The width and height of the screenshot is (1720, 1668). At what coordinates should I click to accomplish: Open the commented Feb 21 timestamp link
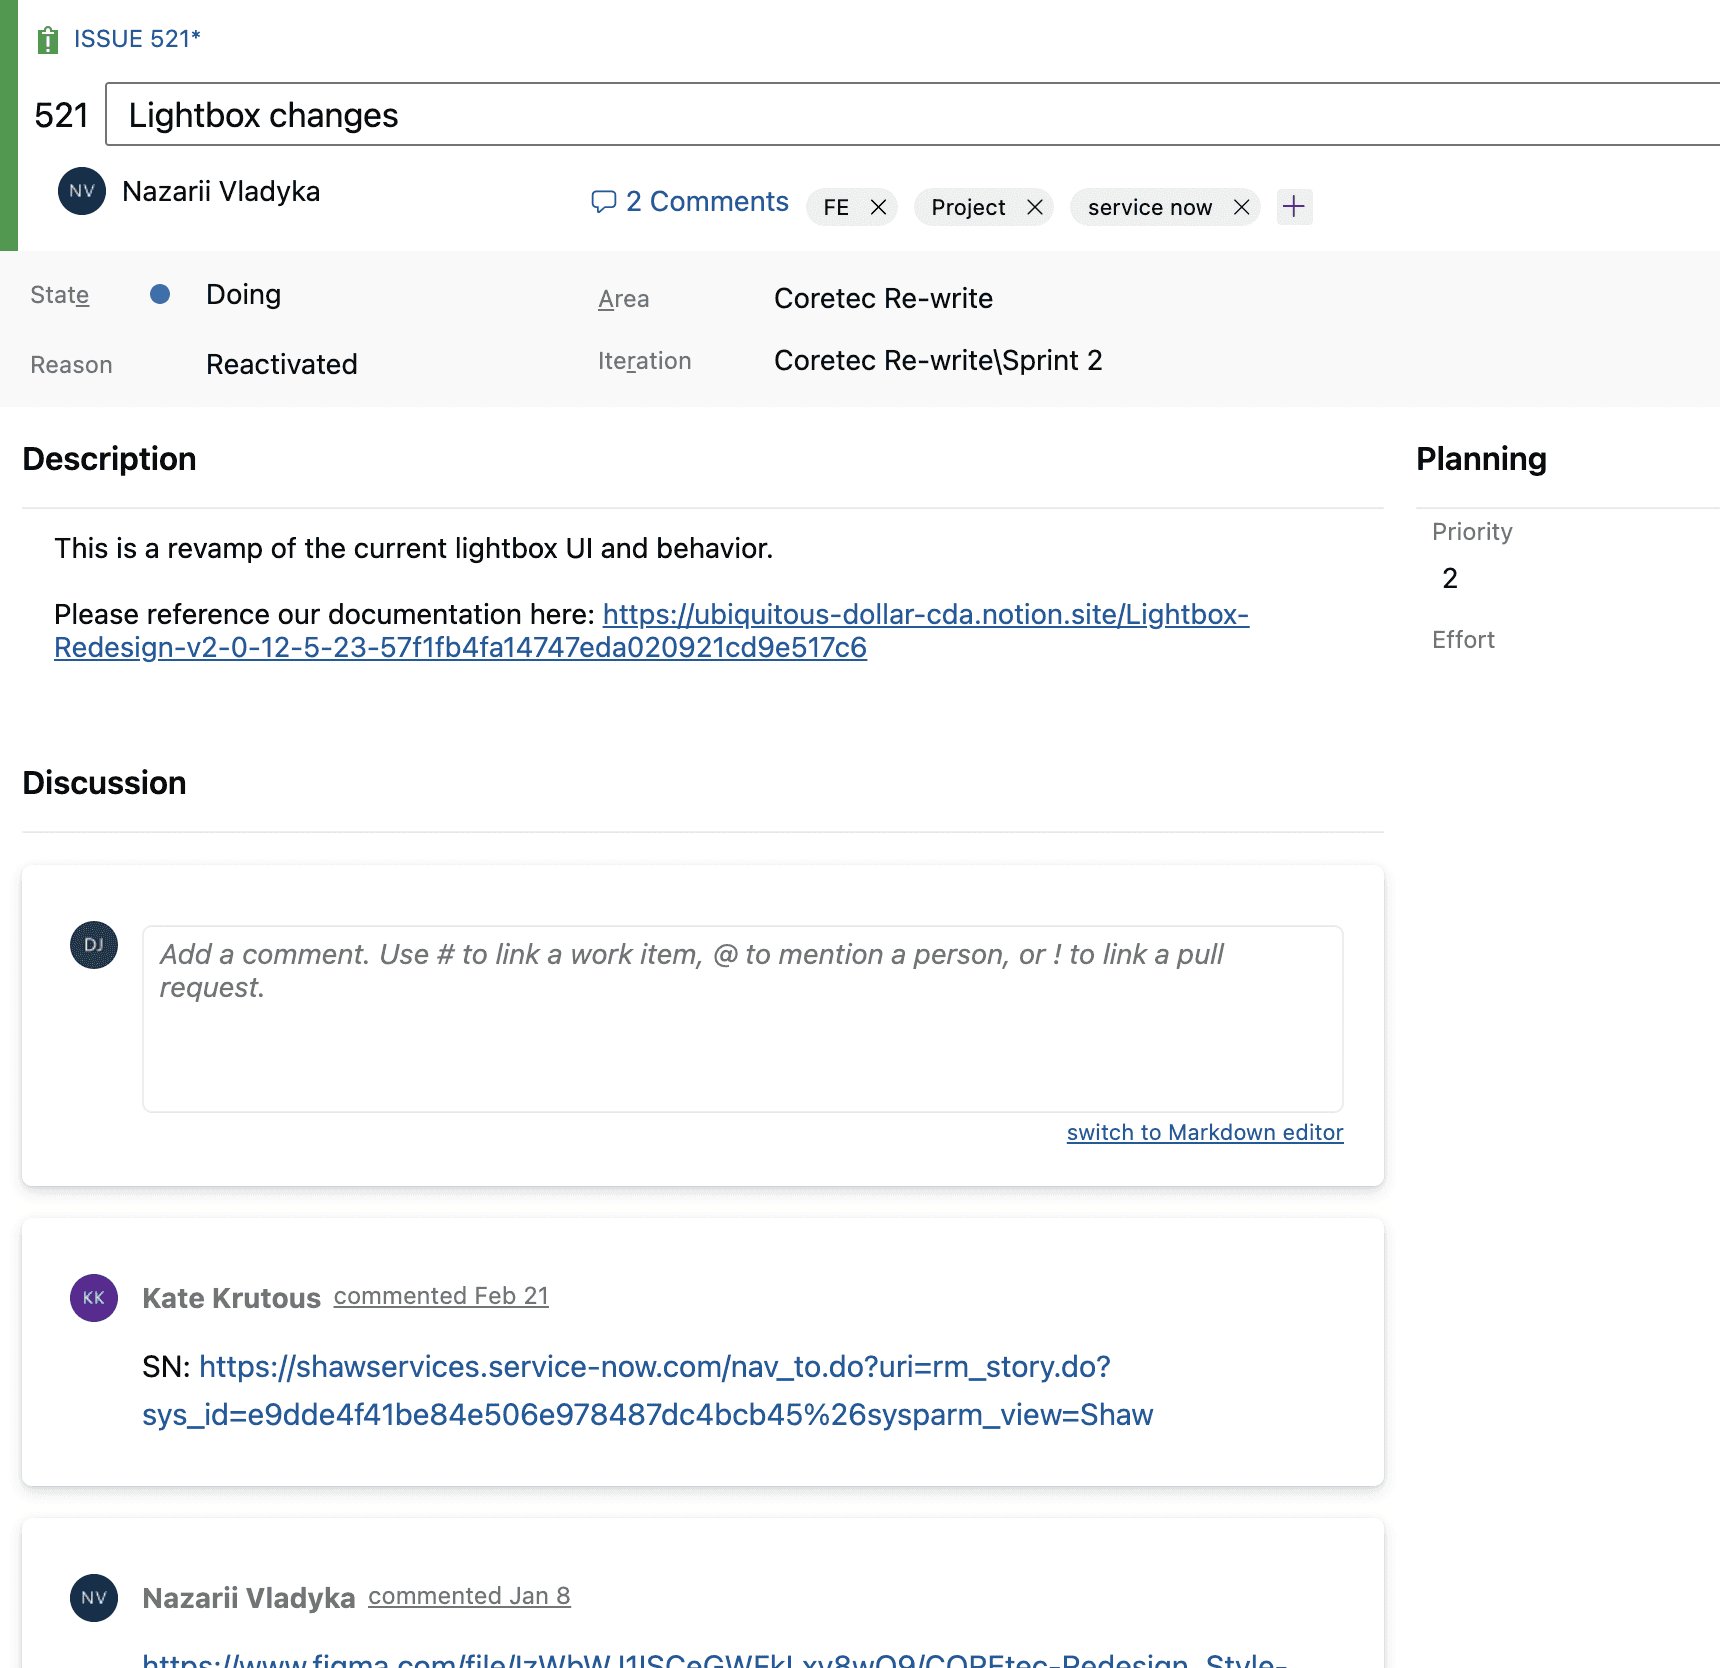pos(441,1296)
